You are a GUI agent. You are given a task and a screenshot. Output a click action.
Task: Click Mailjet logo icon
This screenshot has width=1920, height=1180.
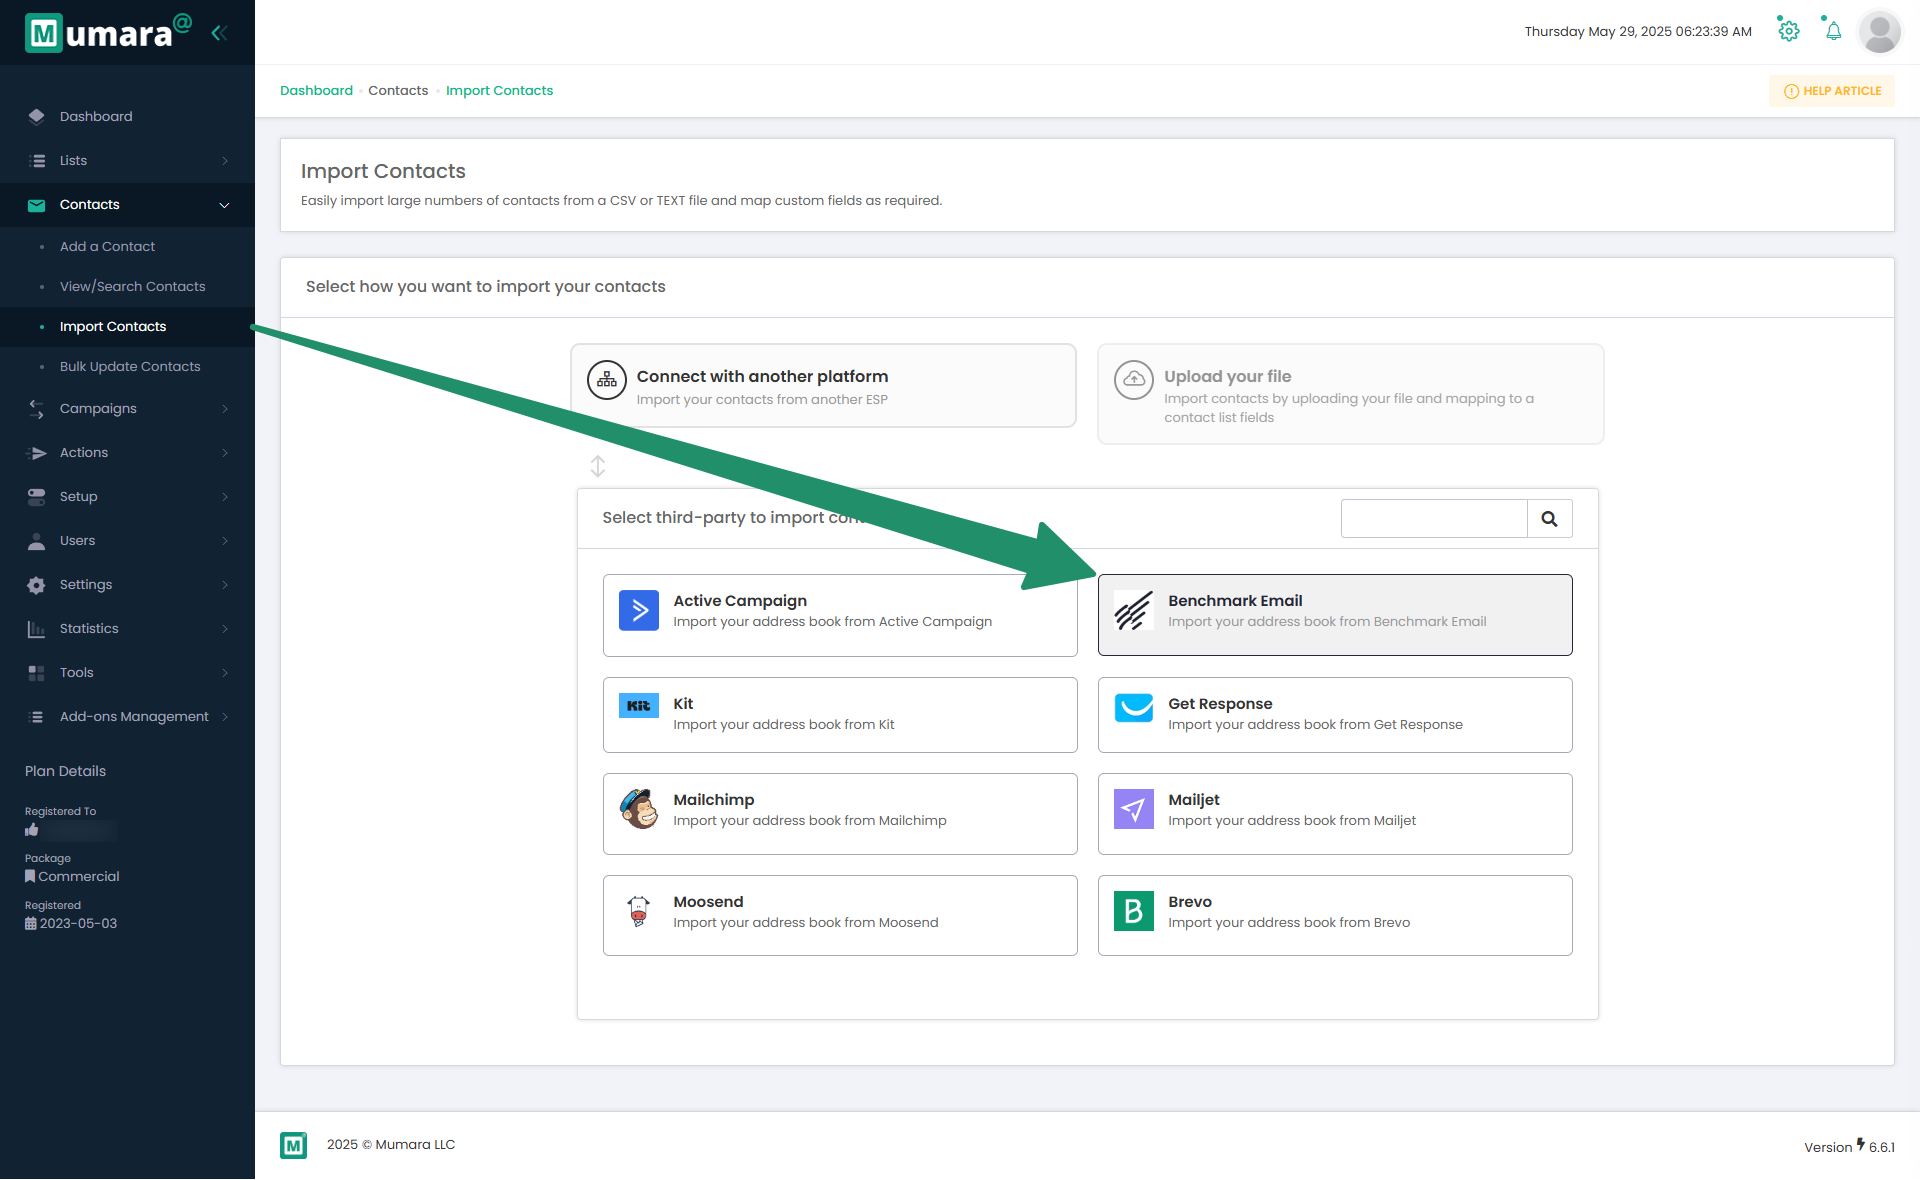[1134, 809]
